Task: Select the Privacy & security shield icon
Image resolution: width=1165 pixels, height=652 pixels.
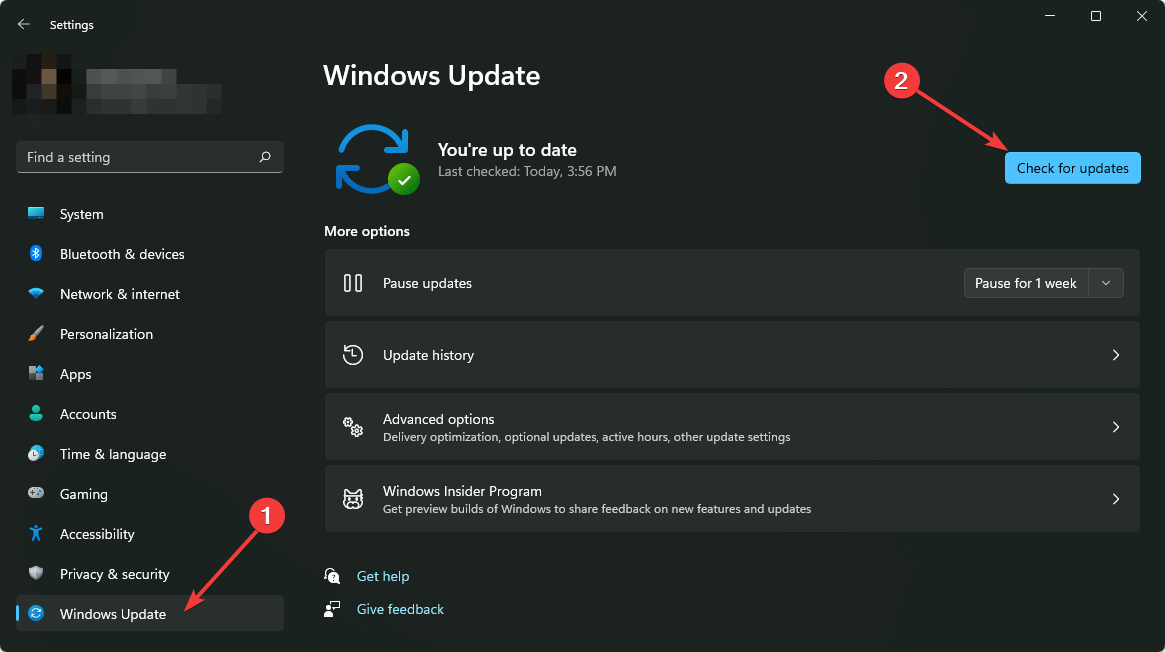Action: pyautogui.click(x=34, y=573)
